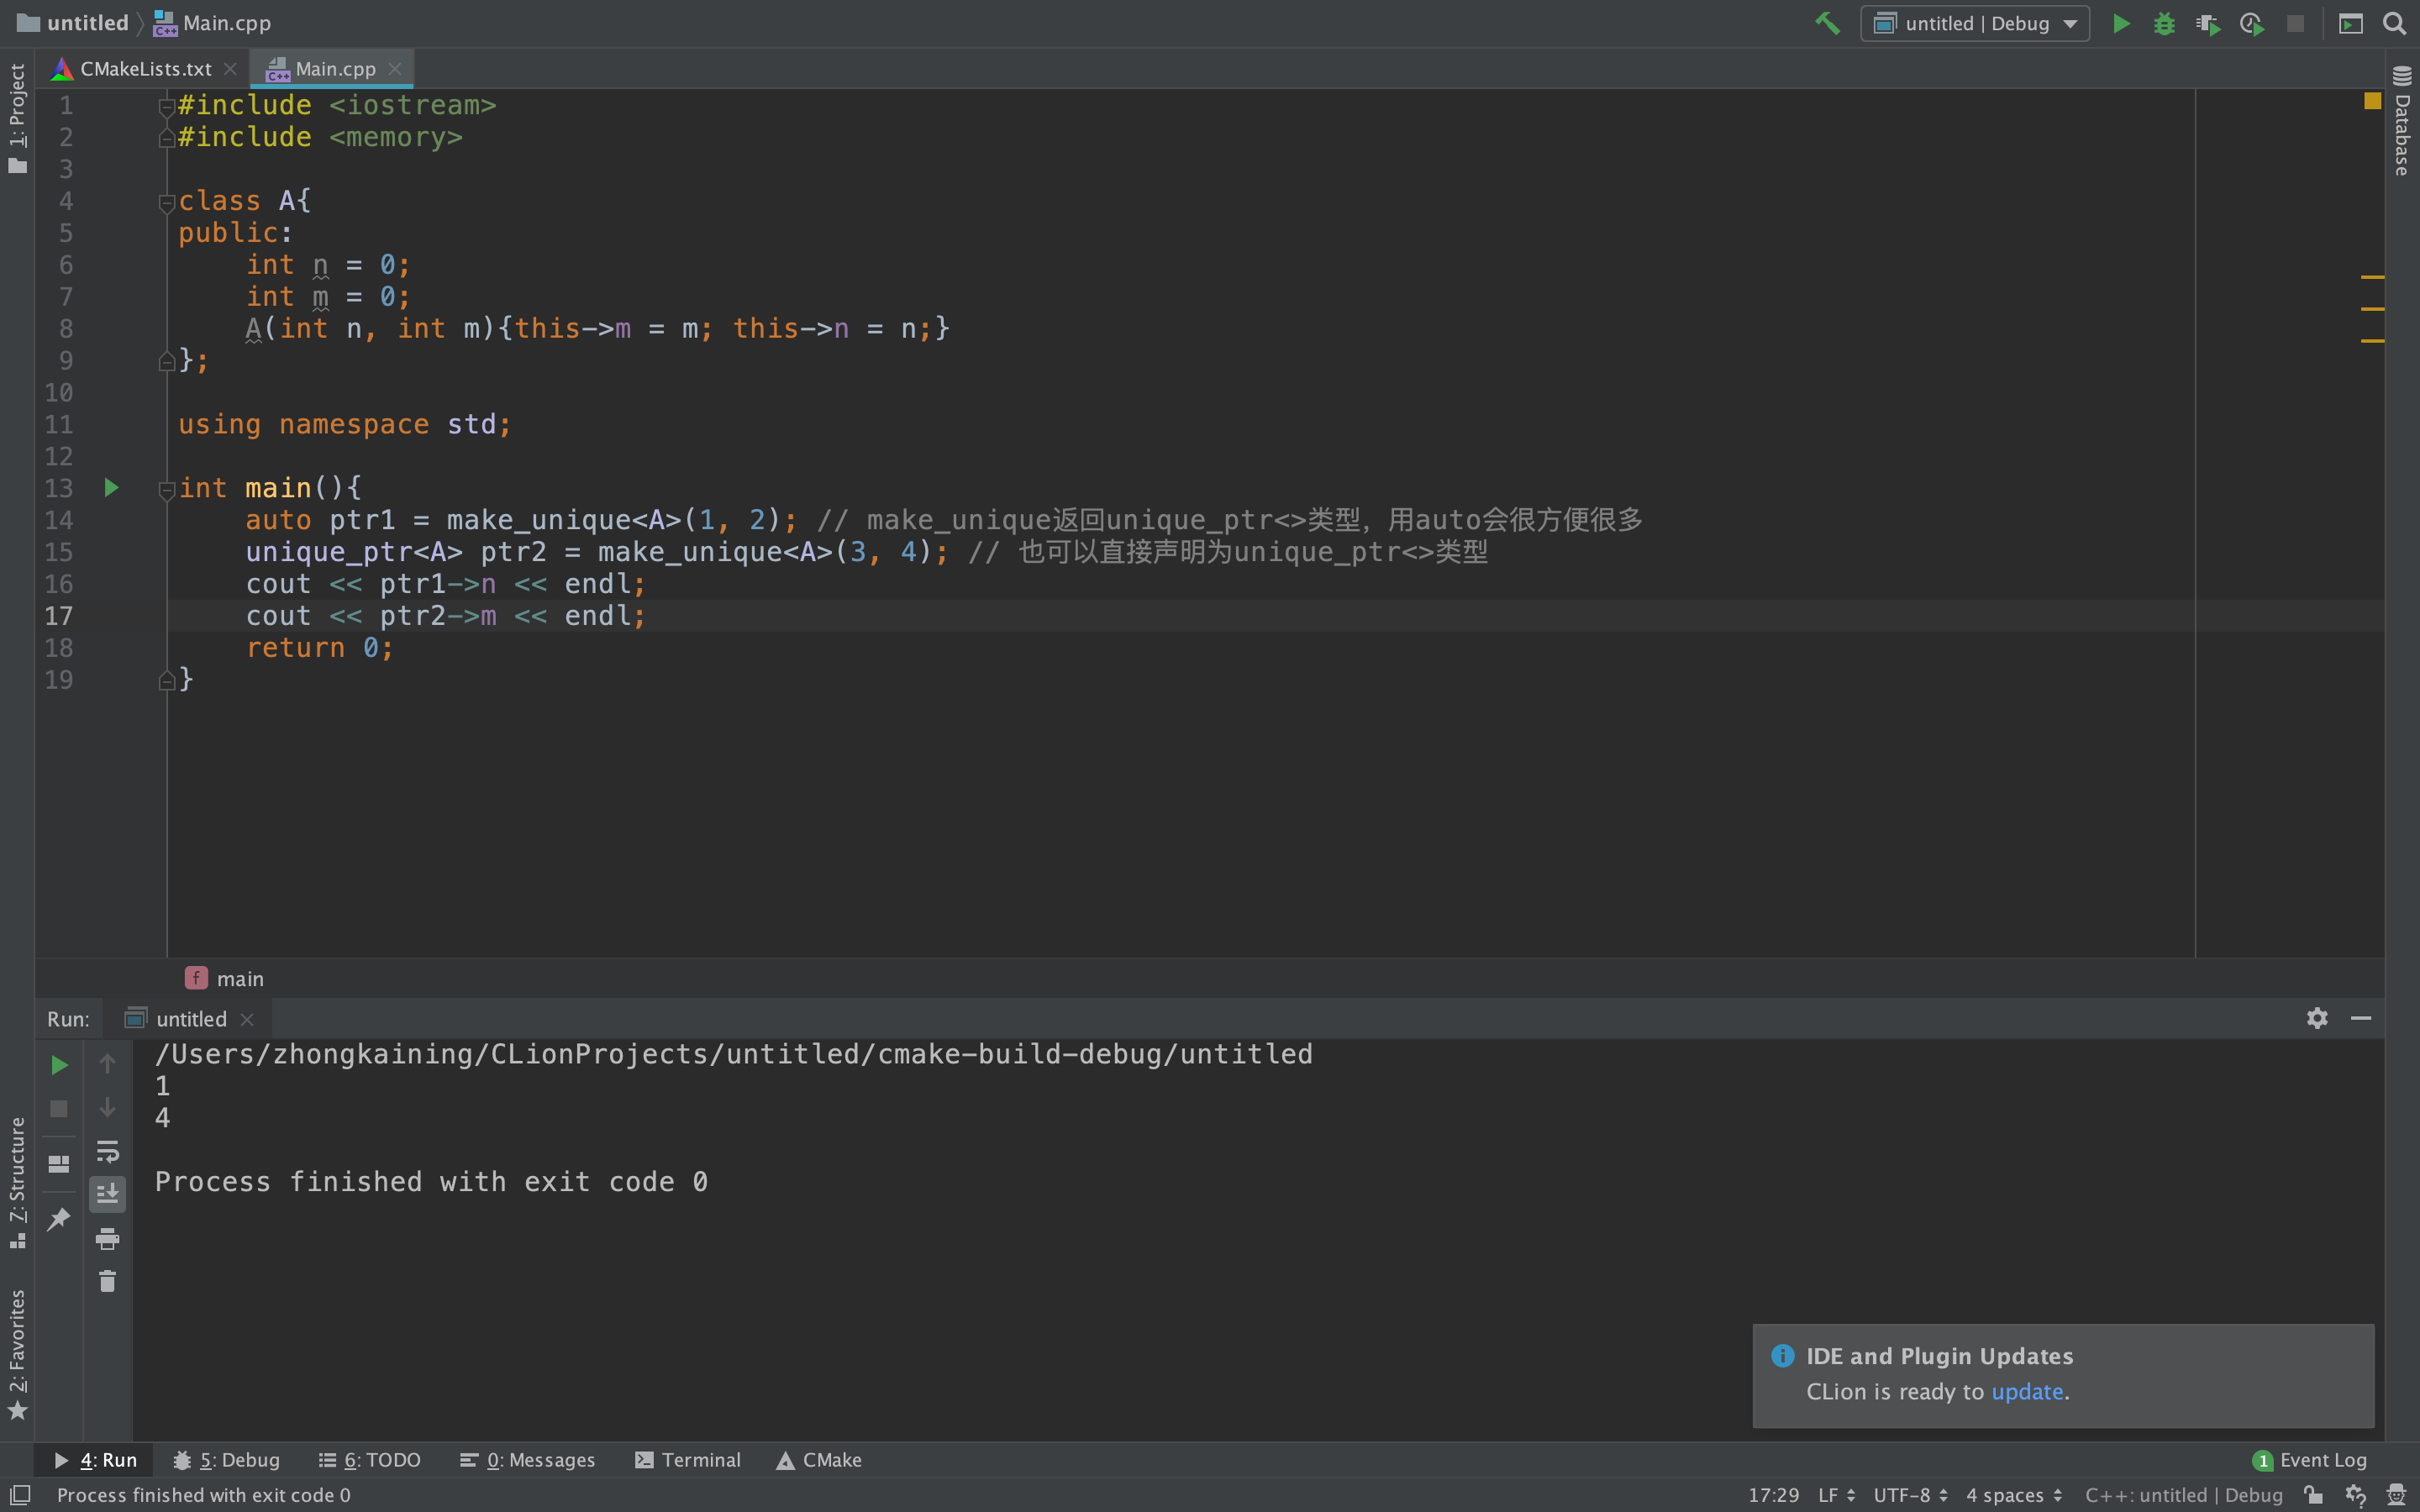Open the Run Anything terminal-window icon
2420x1512 pixels.
(x=2351, y=23)
